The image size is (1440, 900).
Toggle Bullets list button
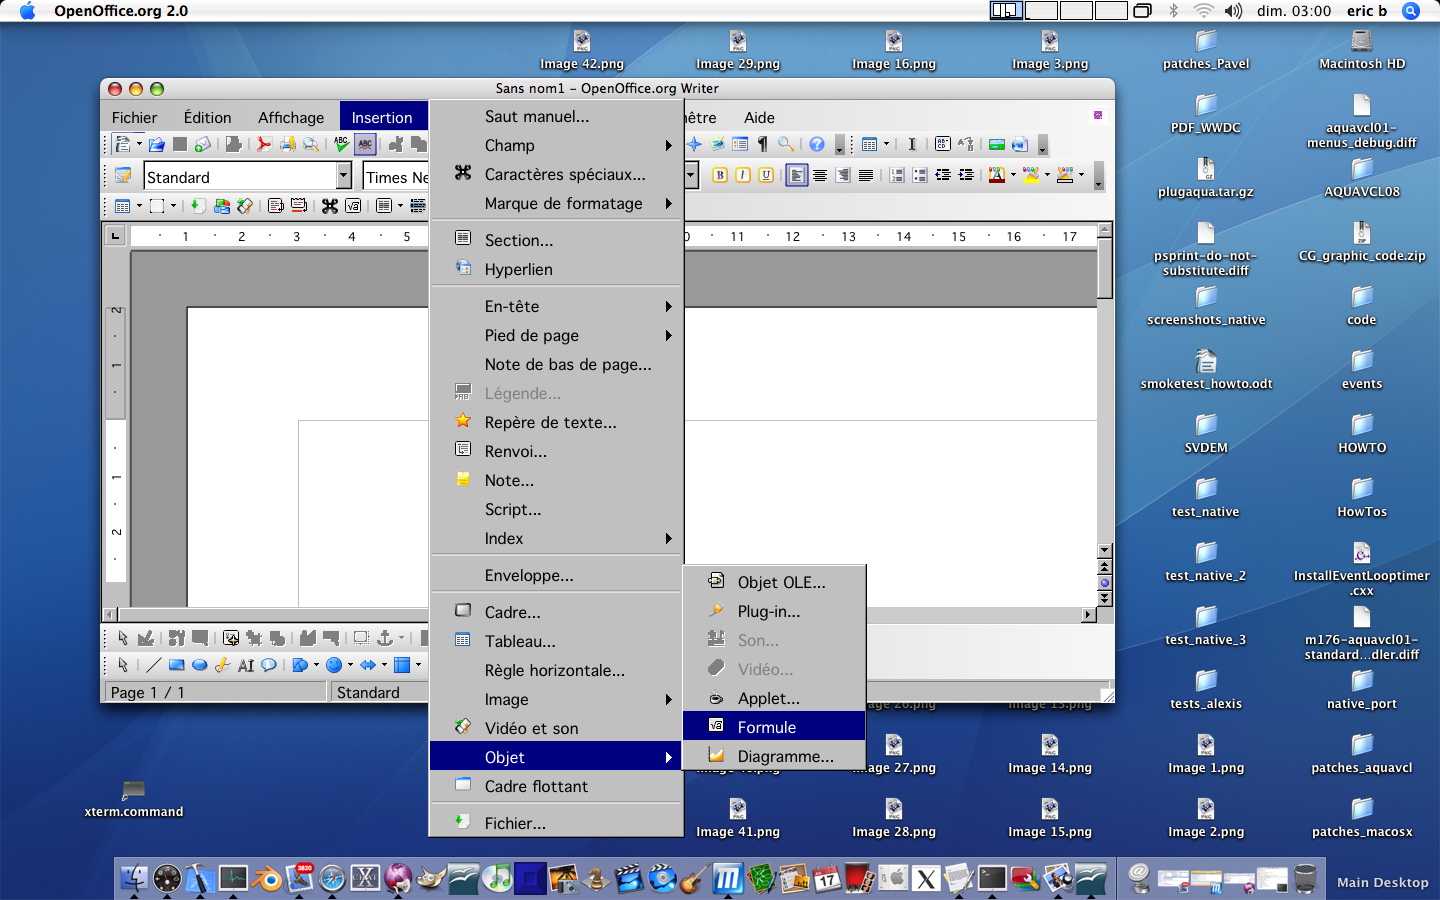point(920,175)
